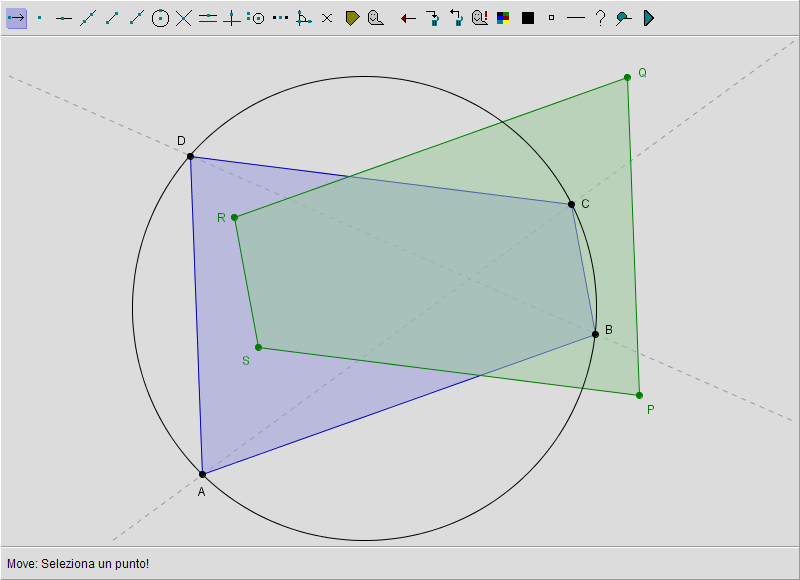Select point D on the circle
800x580 pixels.
coord(190,157)
